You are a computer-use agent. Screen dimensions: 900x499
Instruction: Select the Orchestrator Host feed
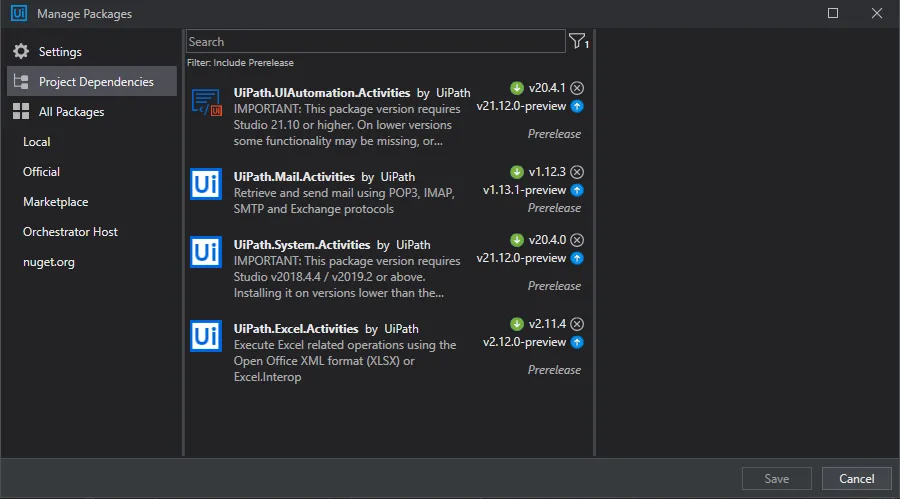tap(70, 232)
